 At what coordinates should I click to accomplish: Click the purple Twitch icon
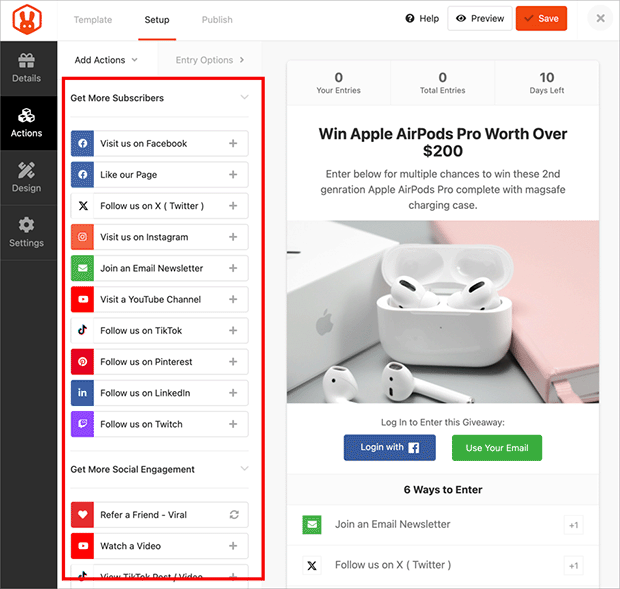(x=82, y=424)
